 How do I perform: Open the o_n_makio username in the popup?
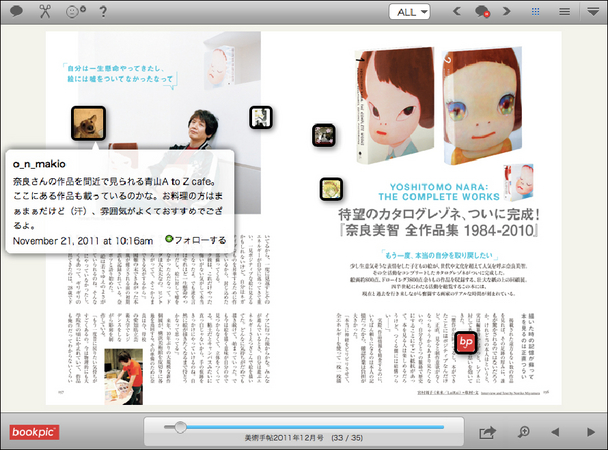[39, 164]
